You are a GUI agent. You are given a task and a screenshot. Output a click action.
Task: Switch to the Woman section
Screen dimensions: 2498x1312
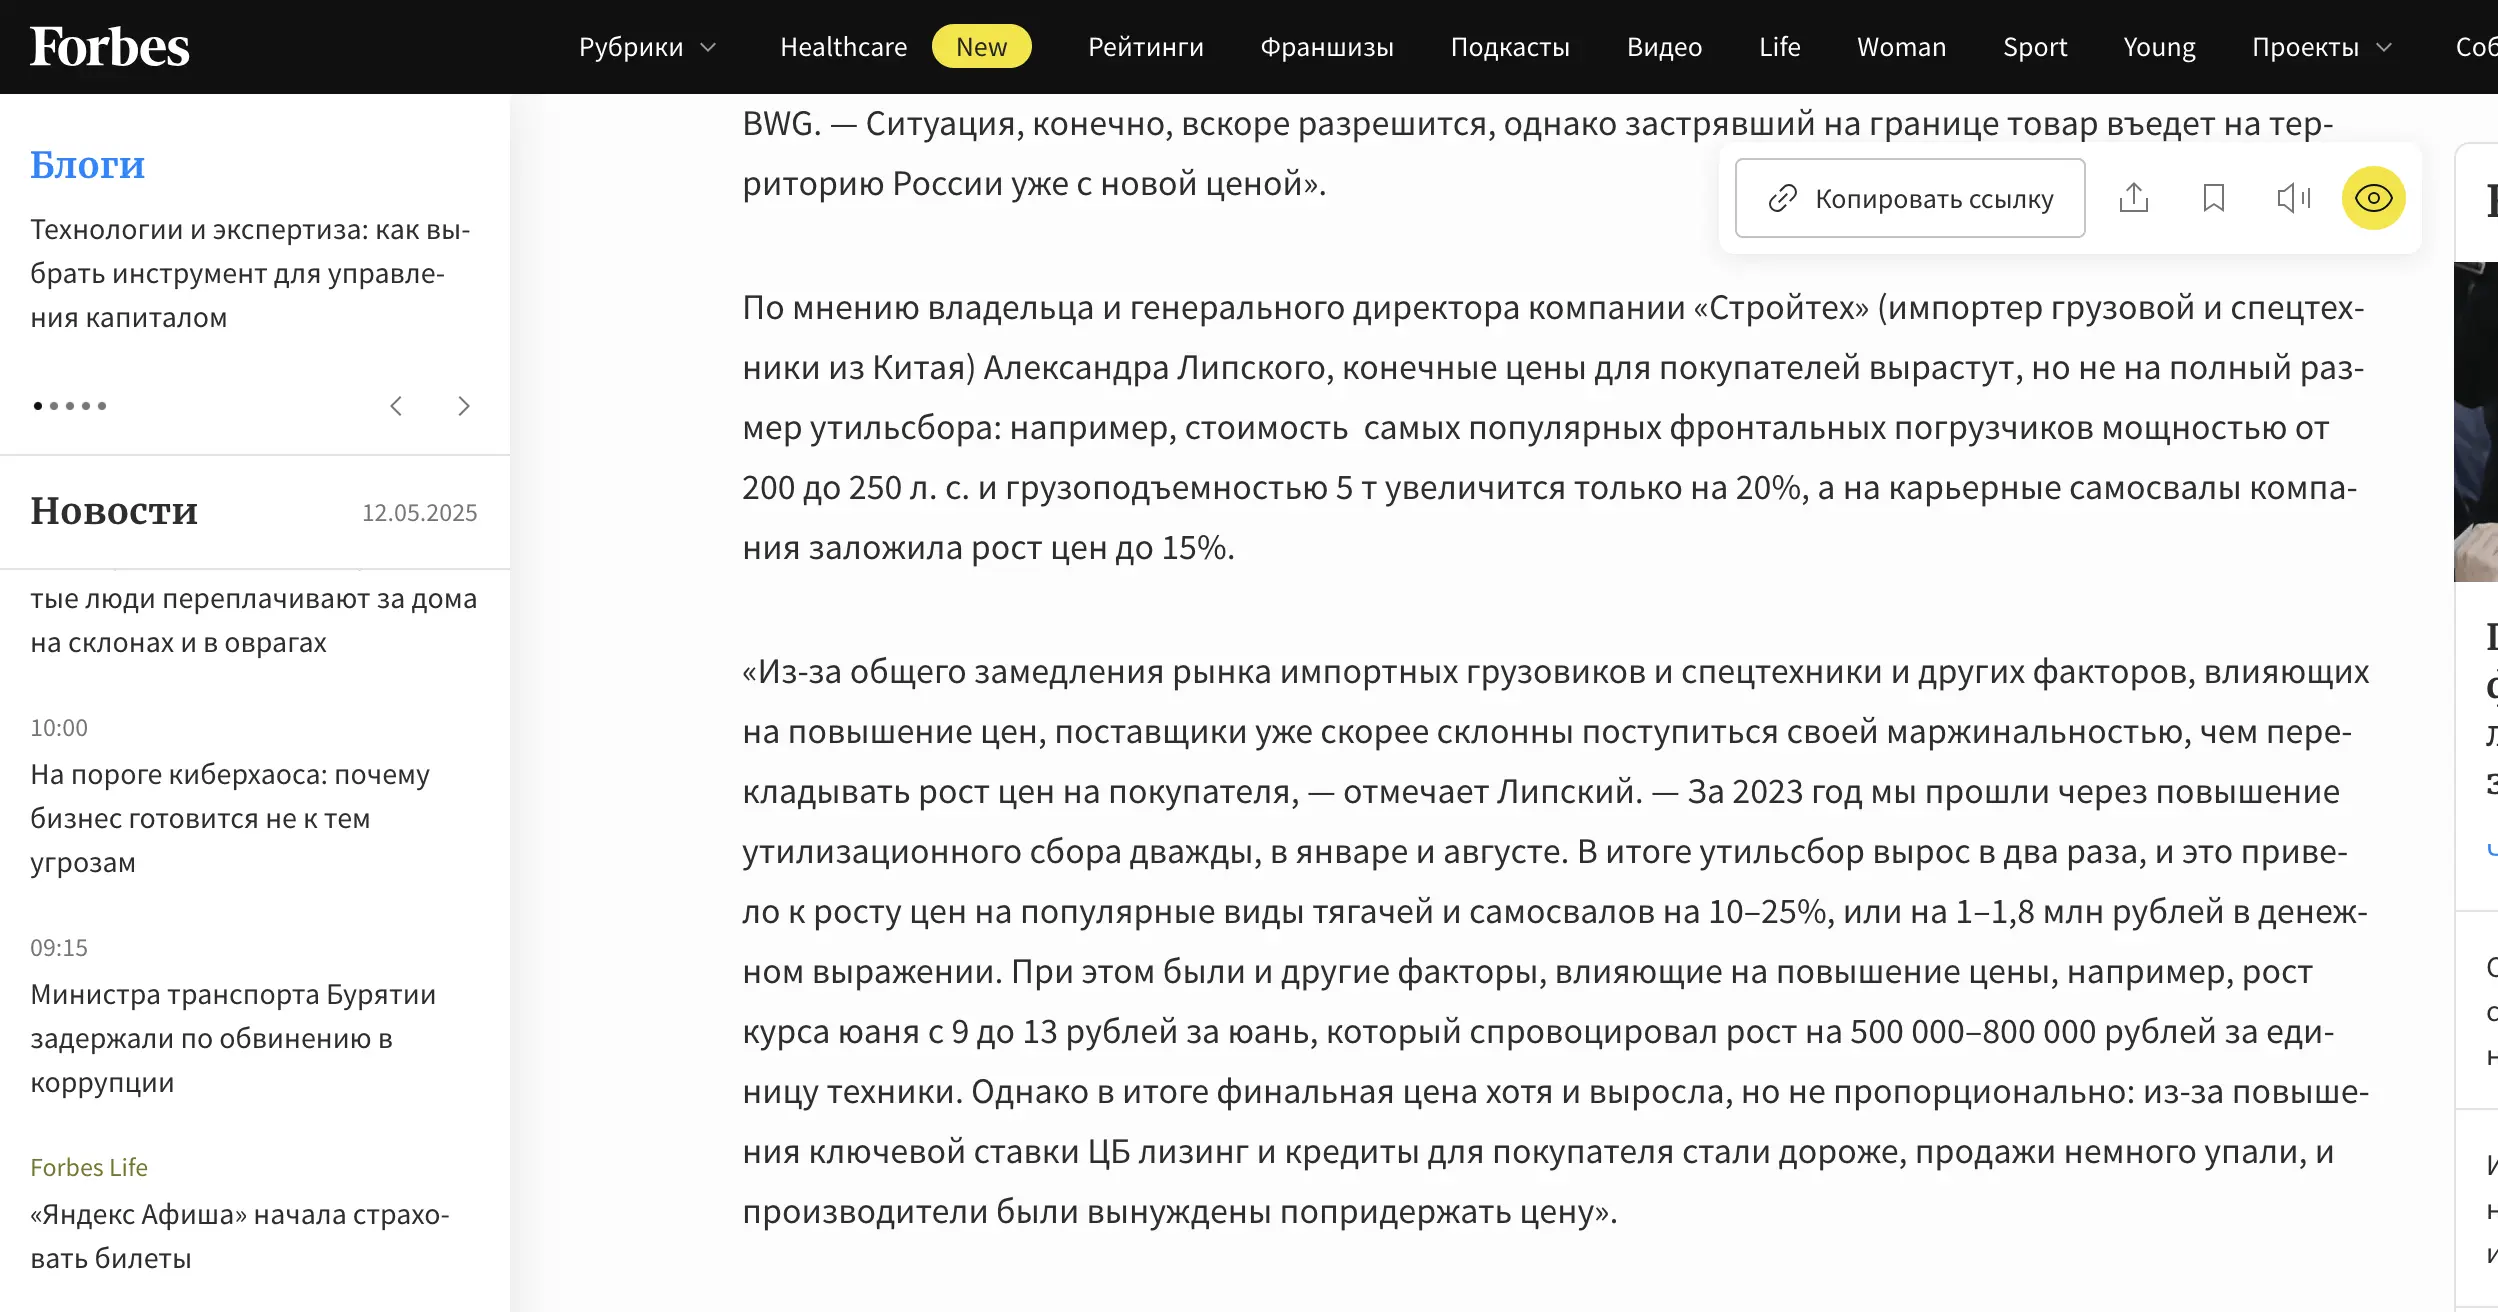pyautogui.click(x=1901, y=46)
